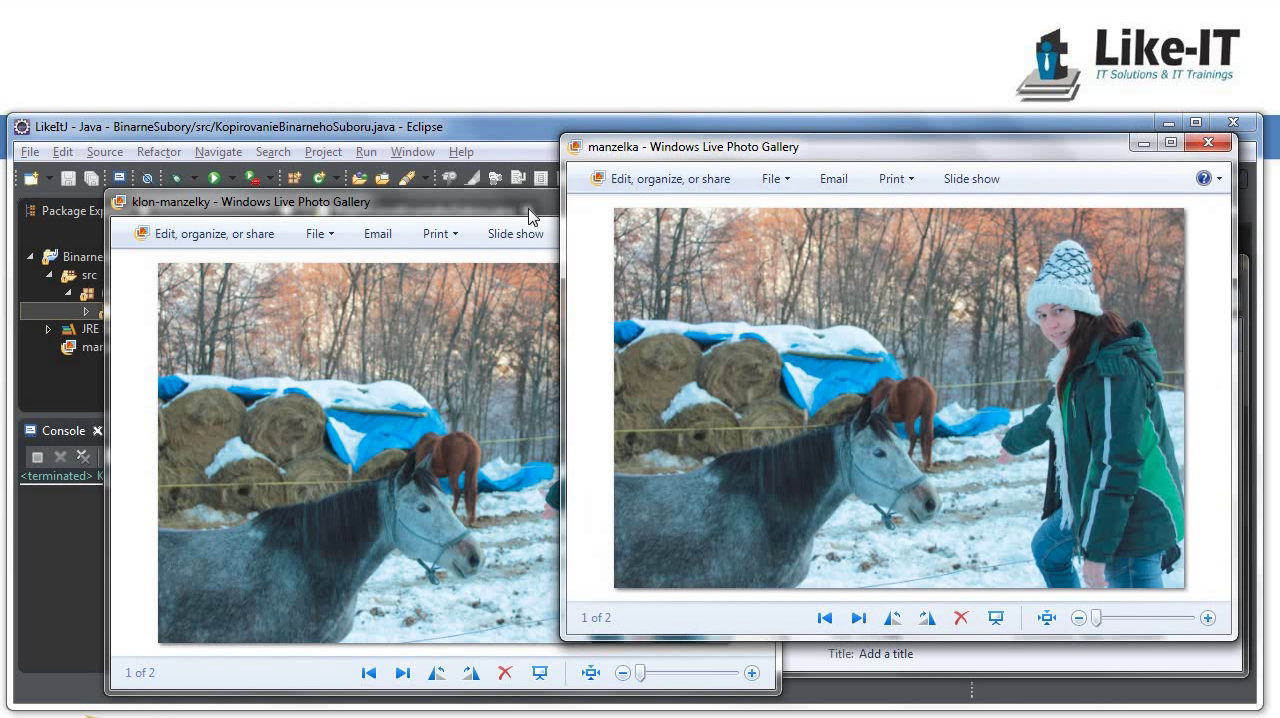
Task: Rotate clockwise in manzelka window
Action: point(927,618)
